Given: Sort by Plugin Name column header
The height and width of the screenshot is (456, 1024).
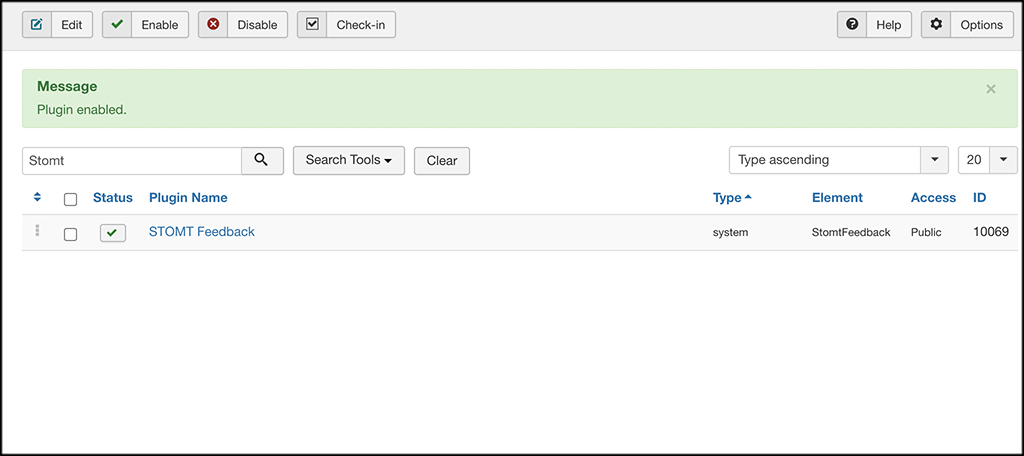Looking at the screenshot, I should pos(188,197).
